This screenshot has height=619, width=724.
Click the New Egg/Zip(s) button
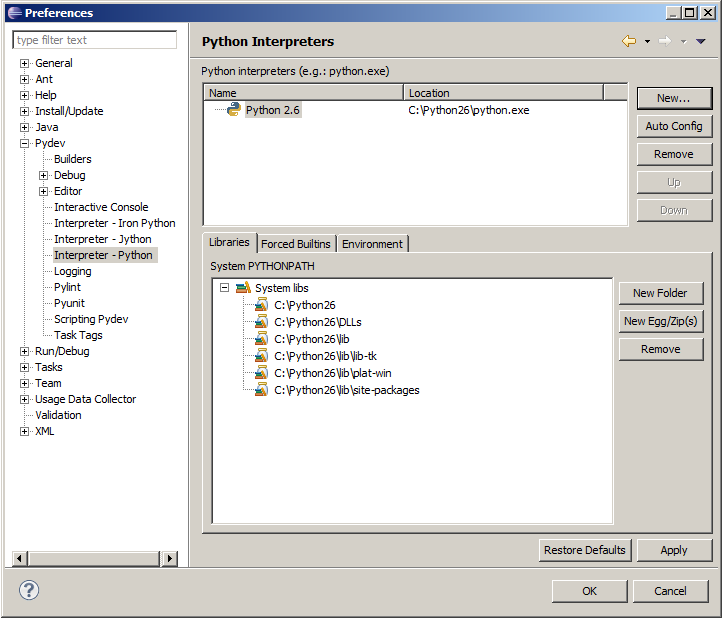pyautogui.click(x=661, y=321)
